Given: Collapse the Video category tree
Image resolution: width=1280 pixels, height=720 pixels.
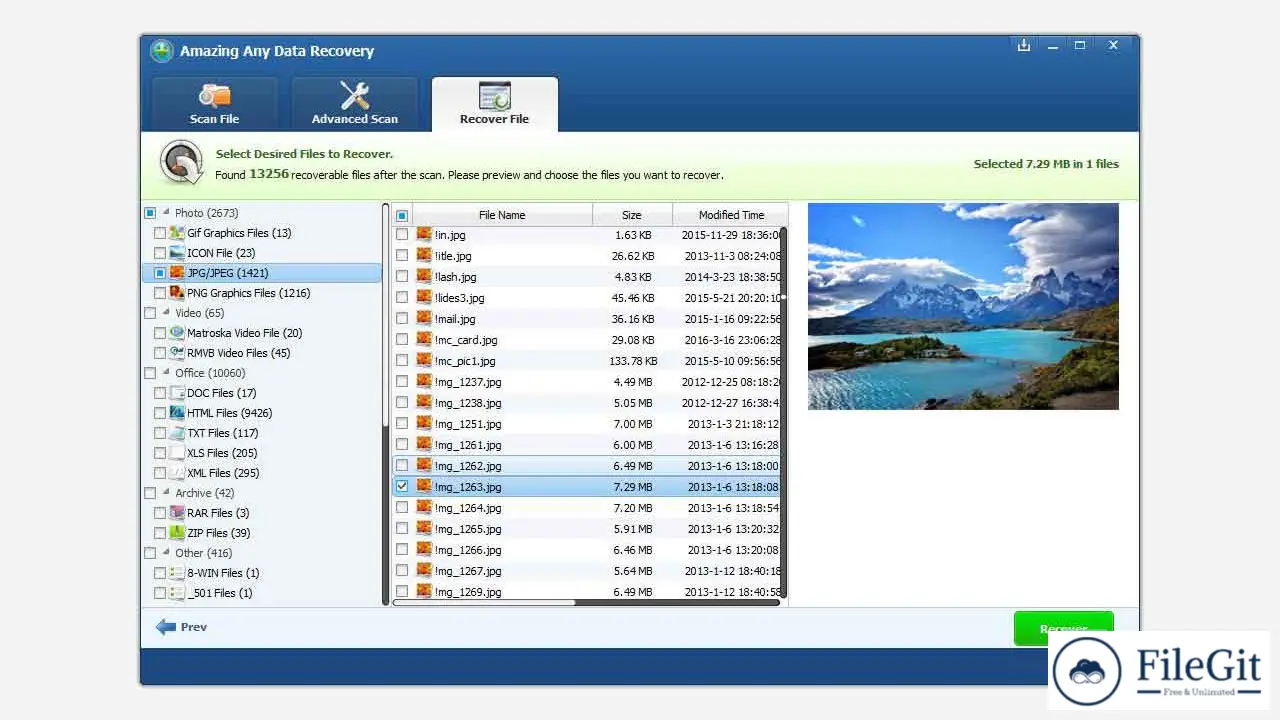Looking at the screenshot, I should [166, 313].
